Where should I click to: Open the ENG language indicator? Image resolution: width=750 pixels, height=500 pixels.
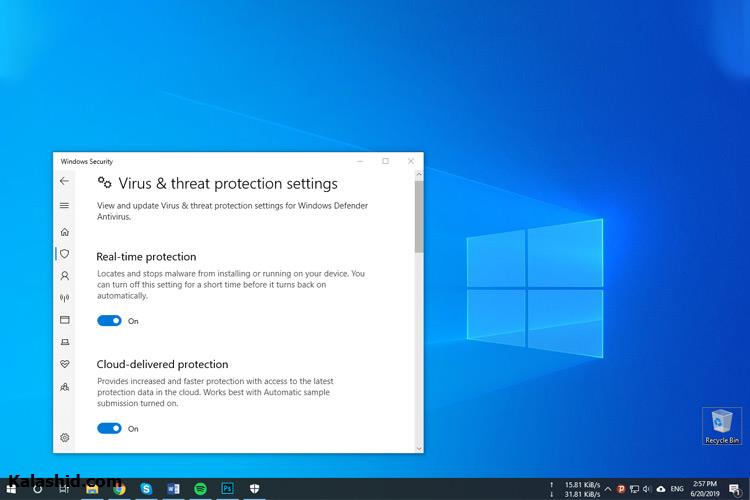click(x=677, y=489)
